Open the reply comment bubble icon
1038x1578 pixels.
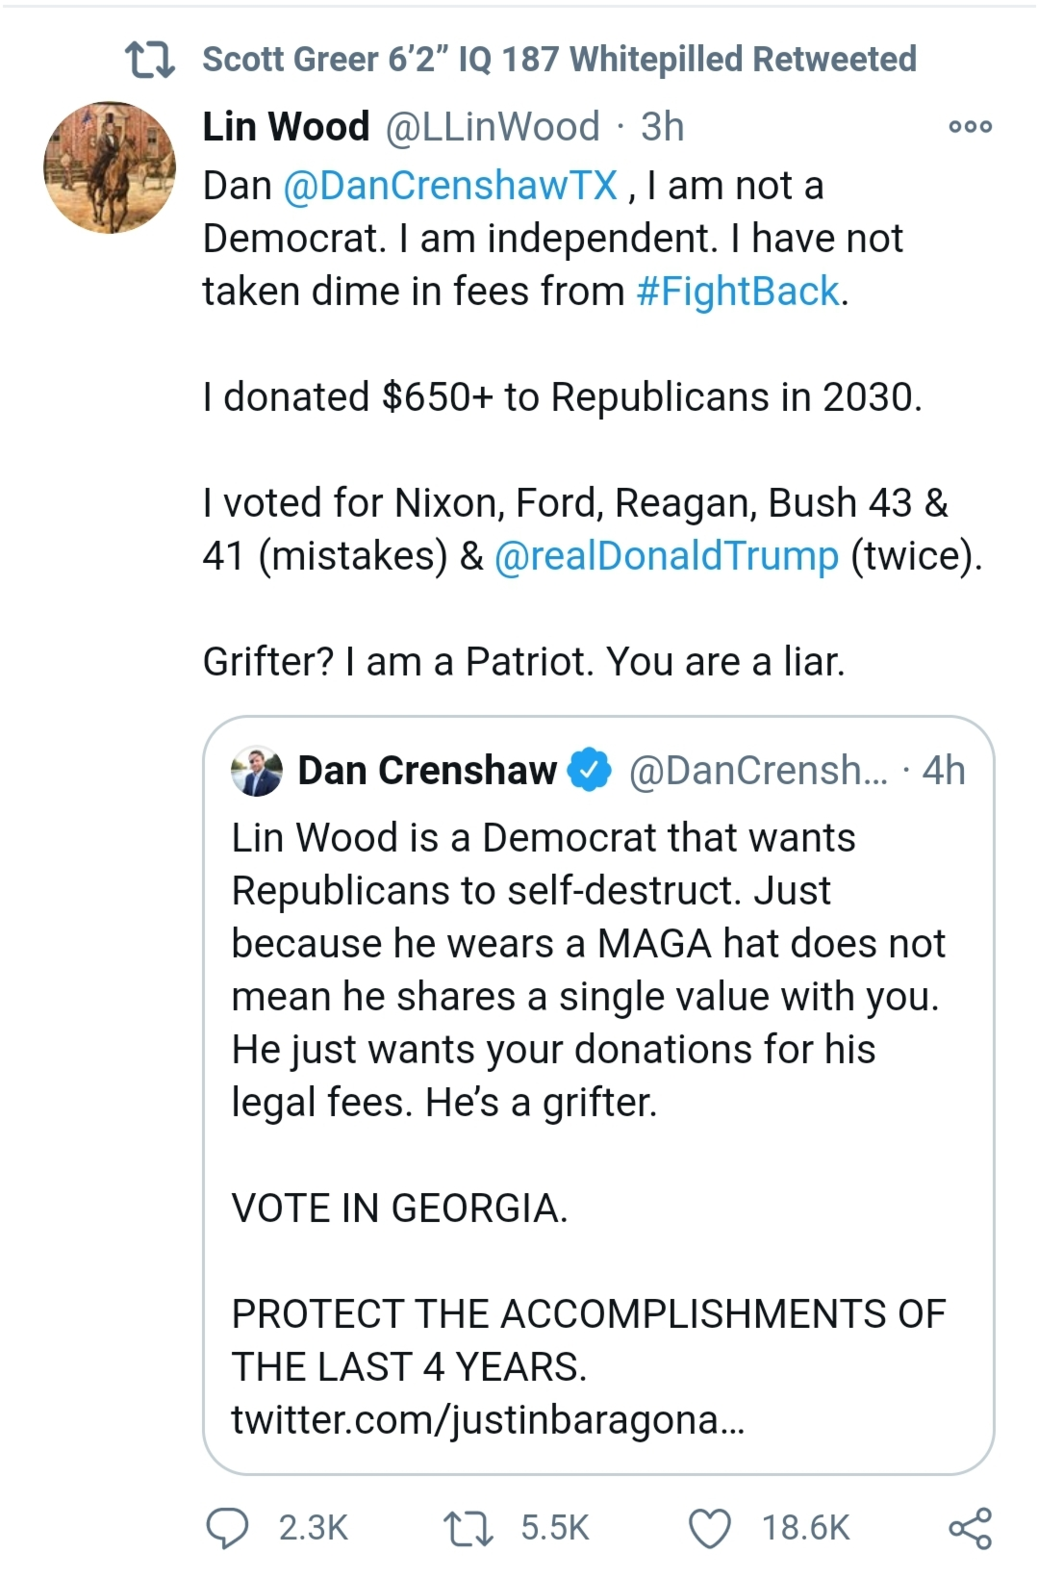point(227,1528)
